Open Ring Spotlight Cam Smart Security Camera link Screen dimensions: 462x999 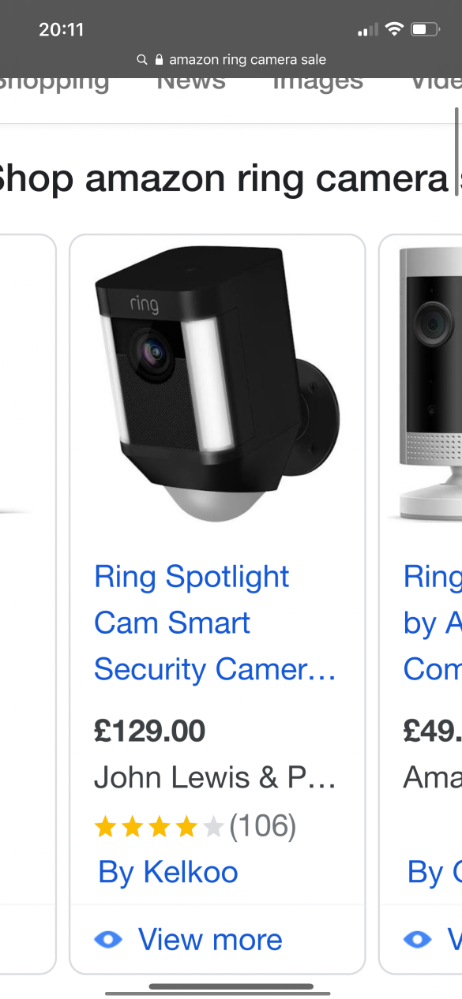pos(215,622)
